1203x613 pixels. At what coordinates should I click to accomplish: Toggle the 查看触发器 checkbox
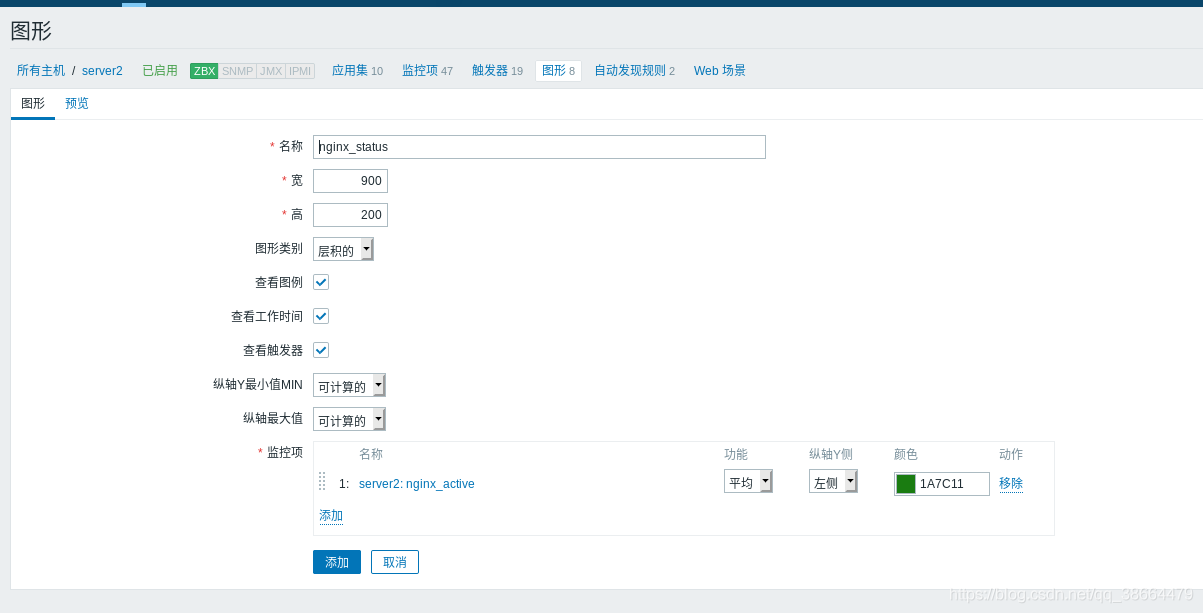click(321, 350)
